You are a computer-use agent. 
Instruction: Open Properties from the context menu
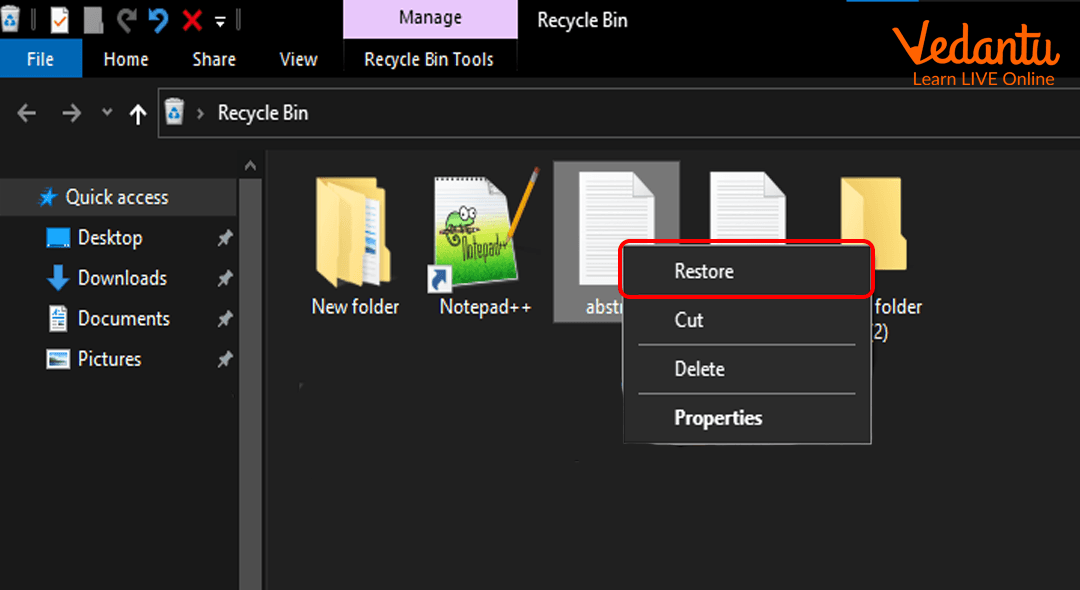[718, 418]
